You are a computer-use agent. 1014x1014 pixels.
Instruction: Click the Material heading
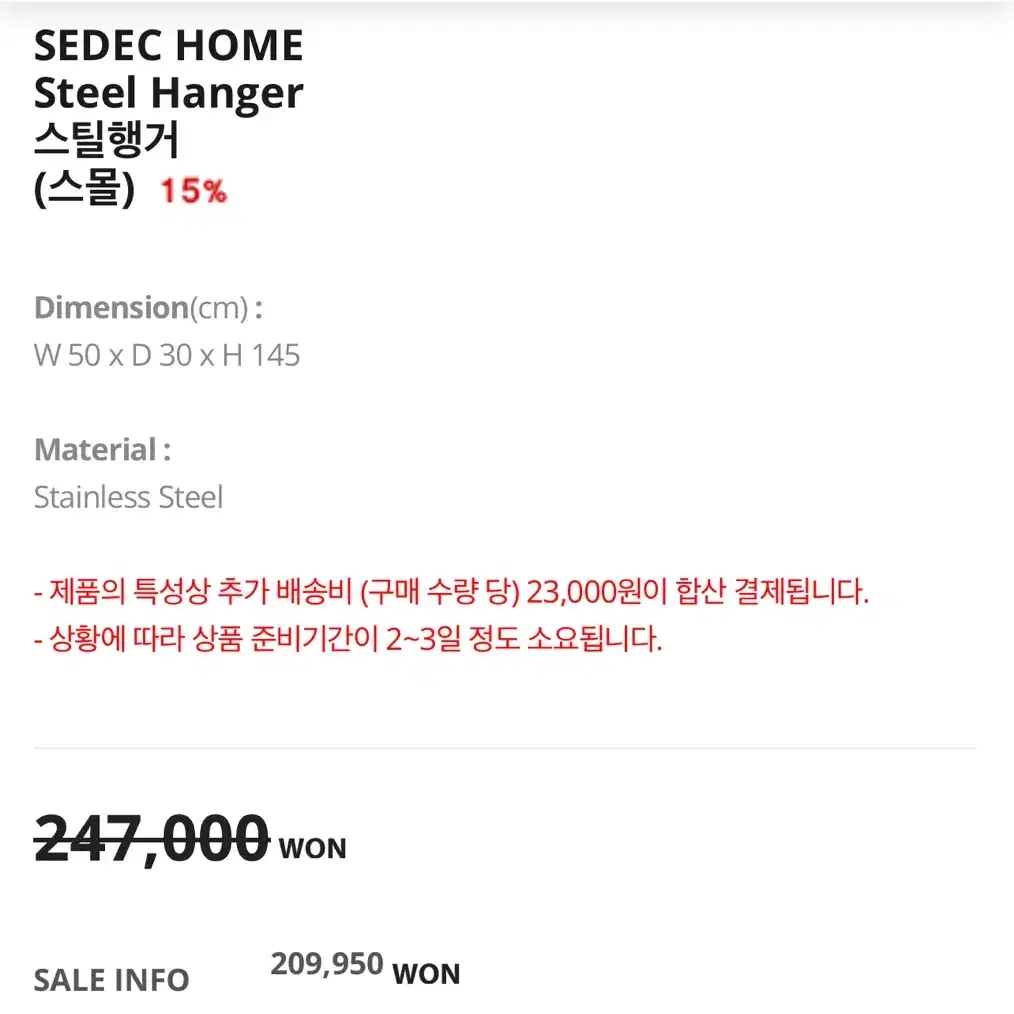click(102, 449)
